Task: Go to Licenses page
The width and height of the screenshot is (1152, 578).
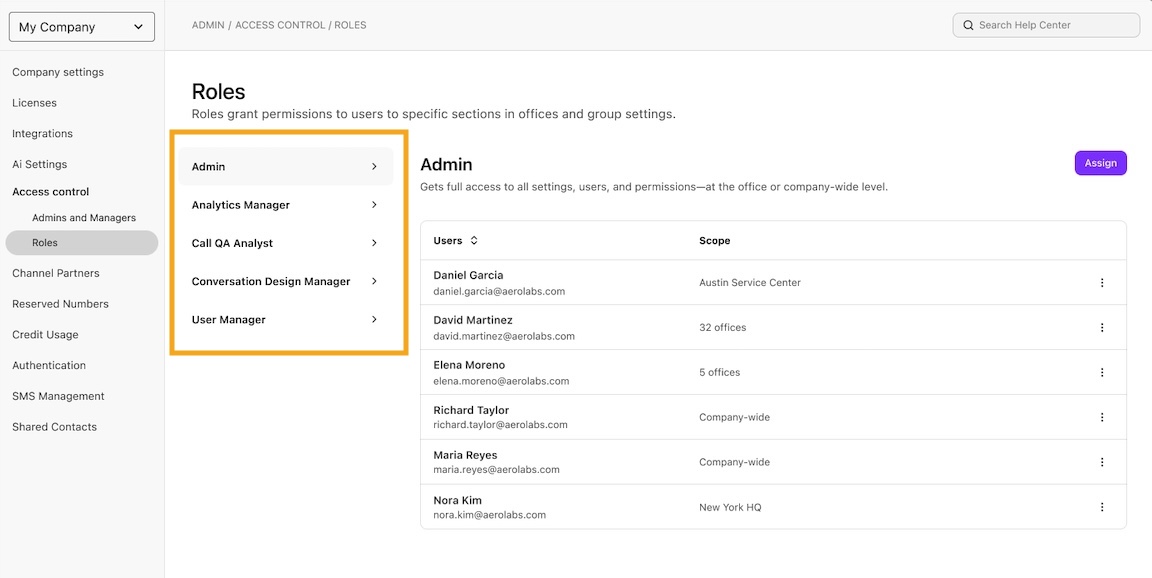Action: pos(35,103)
